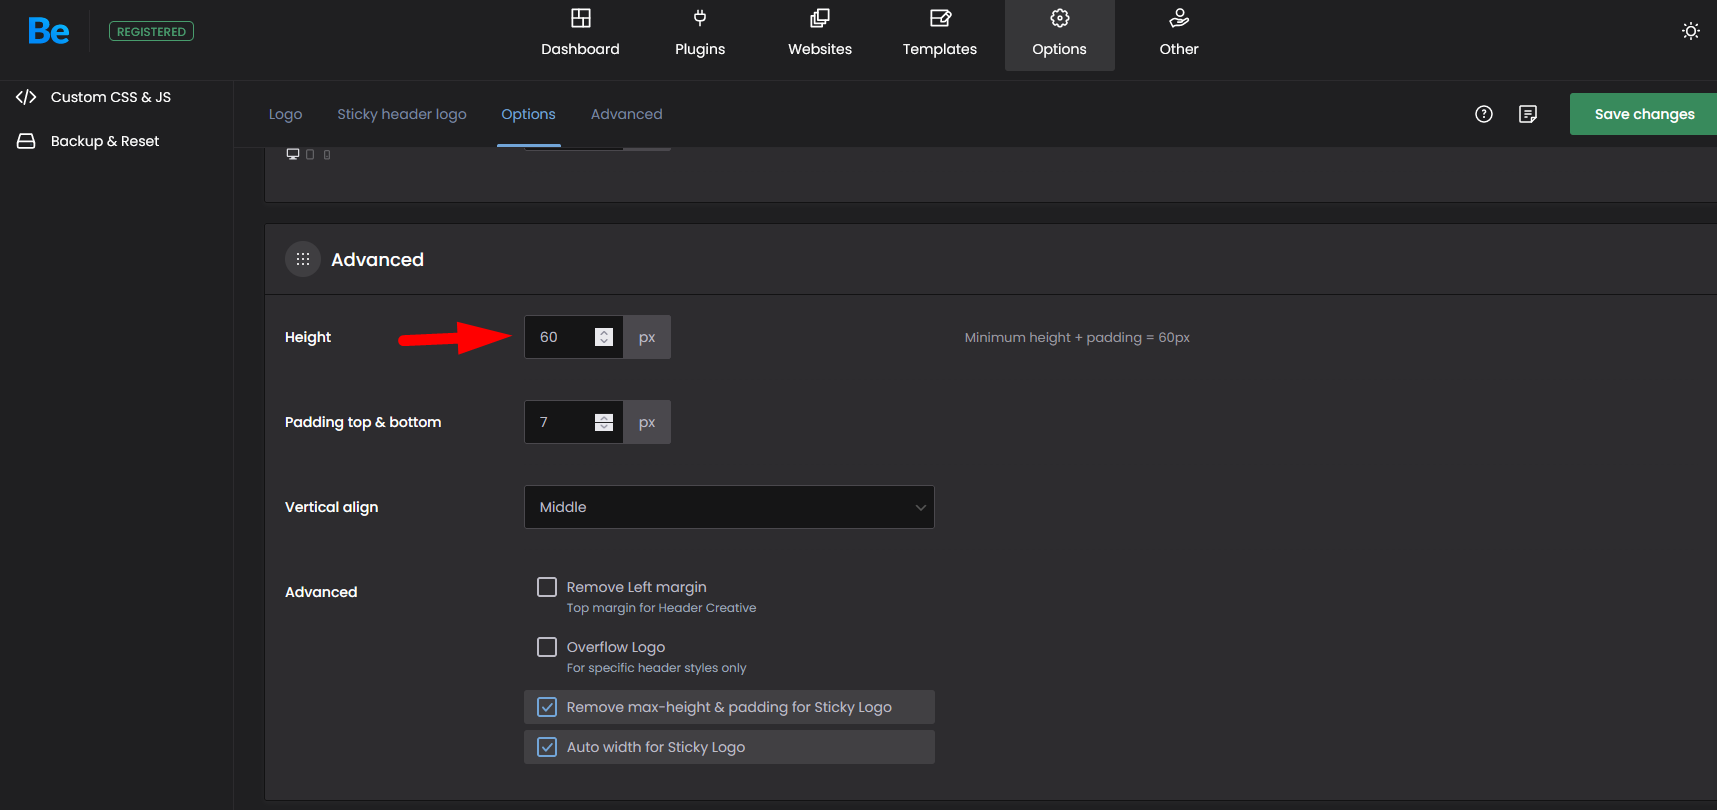Switch to the Logo tab
Viewport: 1717px width, 810px height.
click(x=285, y=114)
